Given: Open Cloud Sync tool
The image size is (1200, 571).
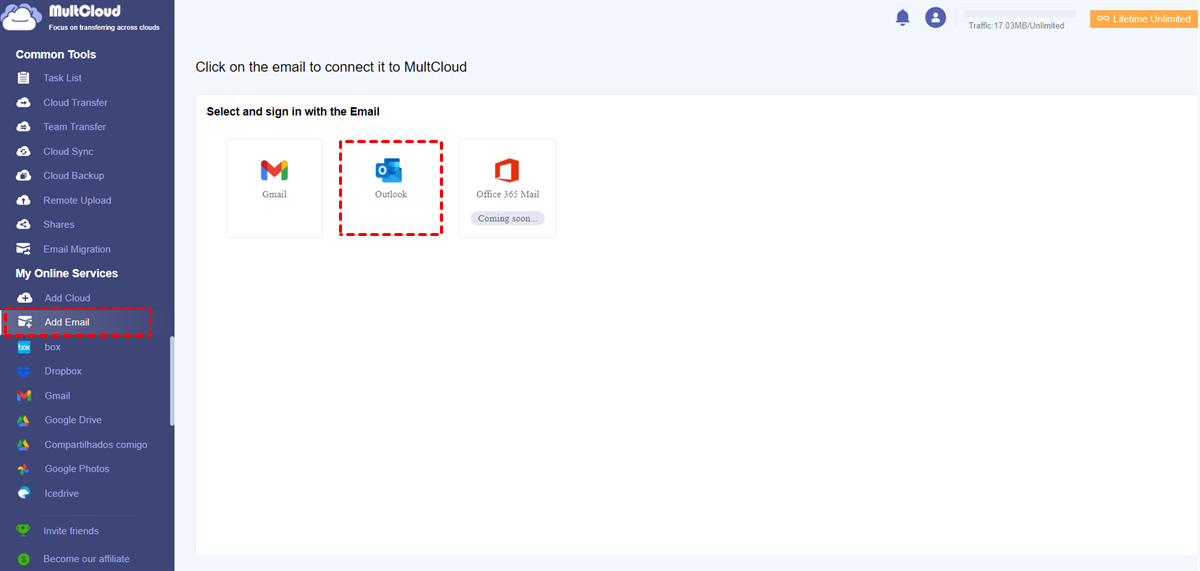Looking at the screenshot, I should pyautogui.click(x=68, y=152).
